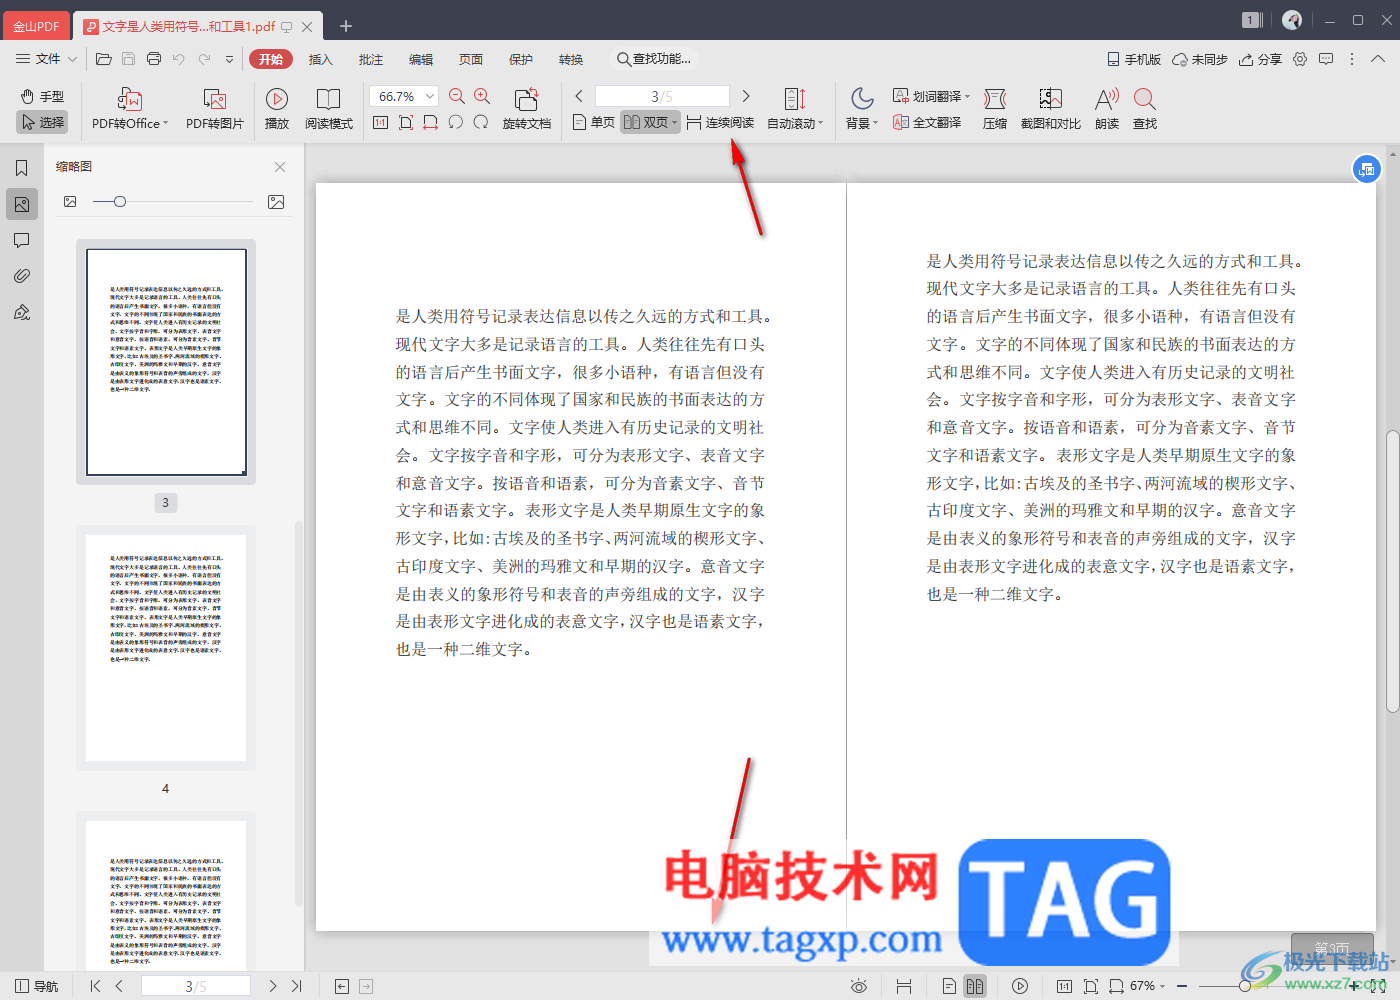
Task: Start slideshow with 播放 icon
Action: click(277, 99)
